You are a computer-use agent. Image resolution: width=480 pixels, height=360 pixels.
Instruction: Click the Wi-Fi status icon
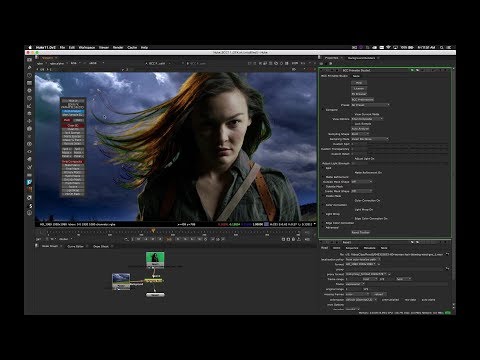388,47
